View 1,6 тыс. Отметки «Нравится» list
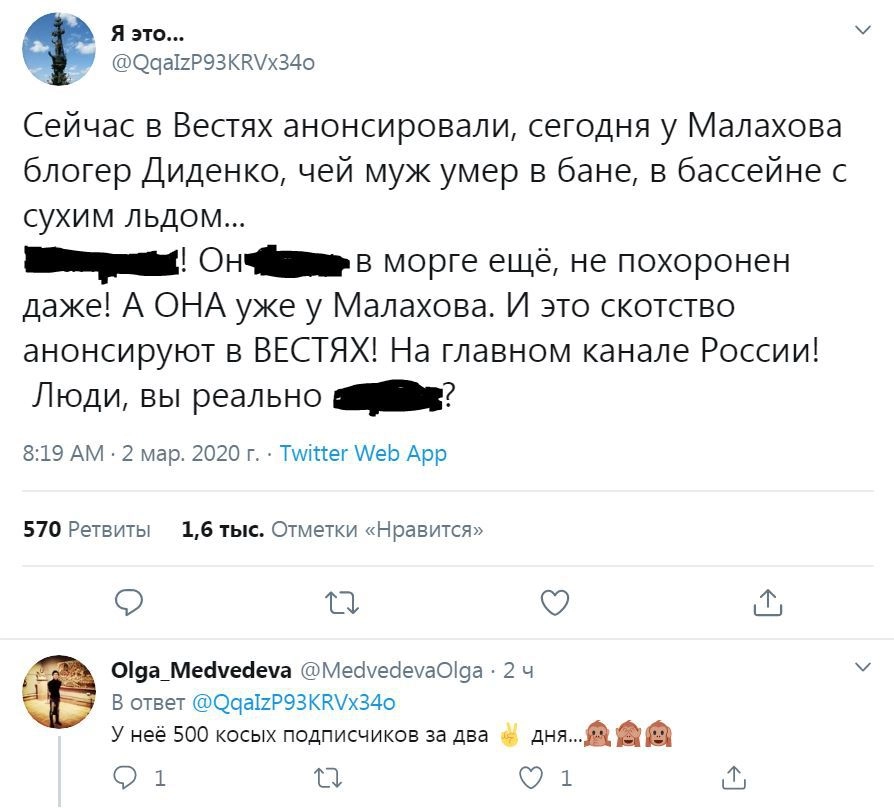Screen dimensions: 894x812 coord(333,529)
